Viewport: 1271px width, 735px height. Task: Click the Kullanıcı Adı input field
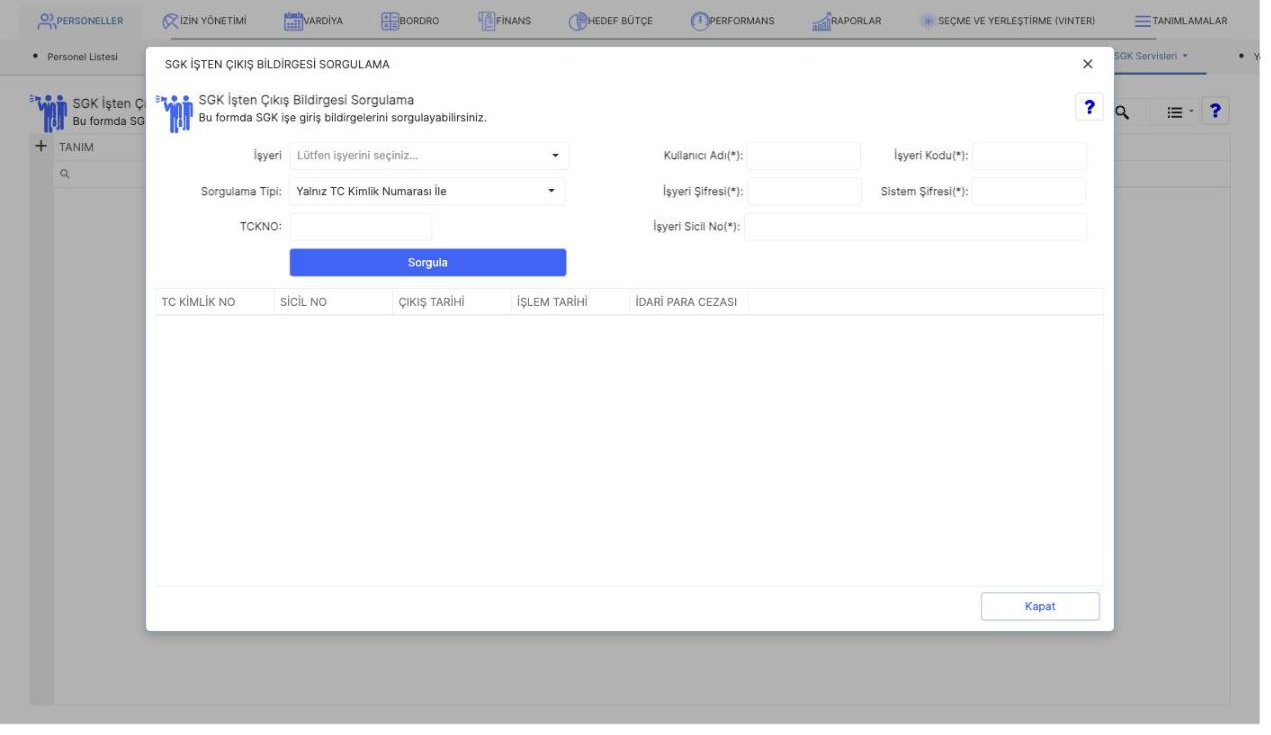(804, 156)
